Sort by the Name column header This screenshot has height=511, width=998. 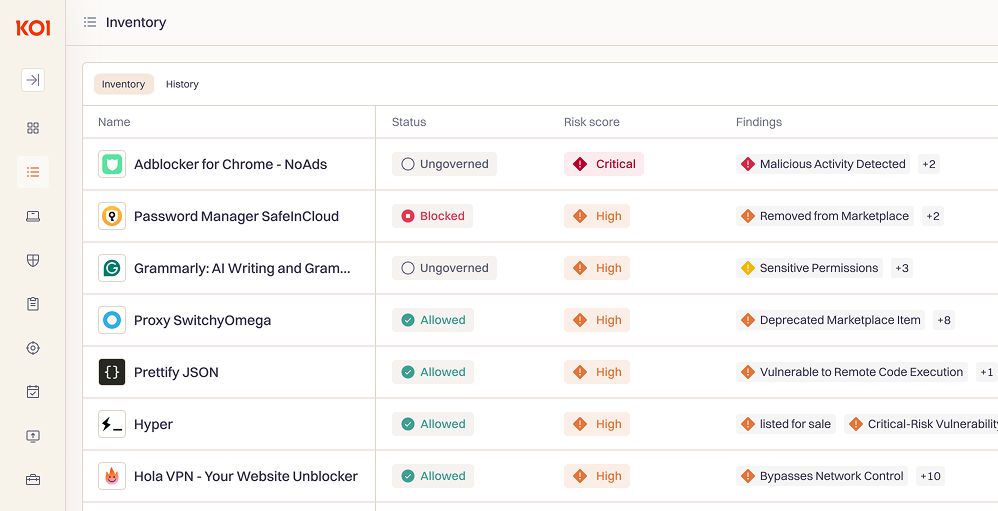[x=114, y=122]
